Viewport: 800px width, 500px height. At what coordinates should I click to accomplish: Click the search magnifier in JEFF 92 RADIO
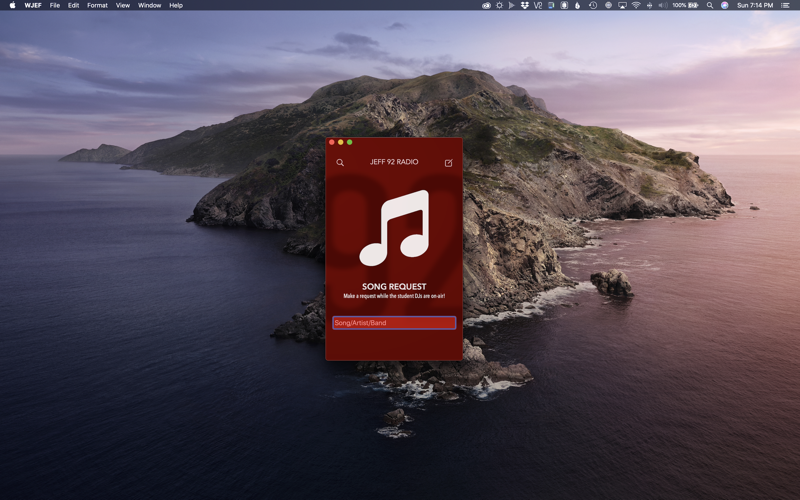[x=340, y=162]
